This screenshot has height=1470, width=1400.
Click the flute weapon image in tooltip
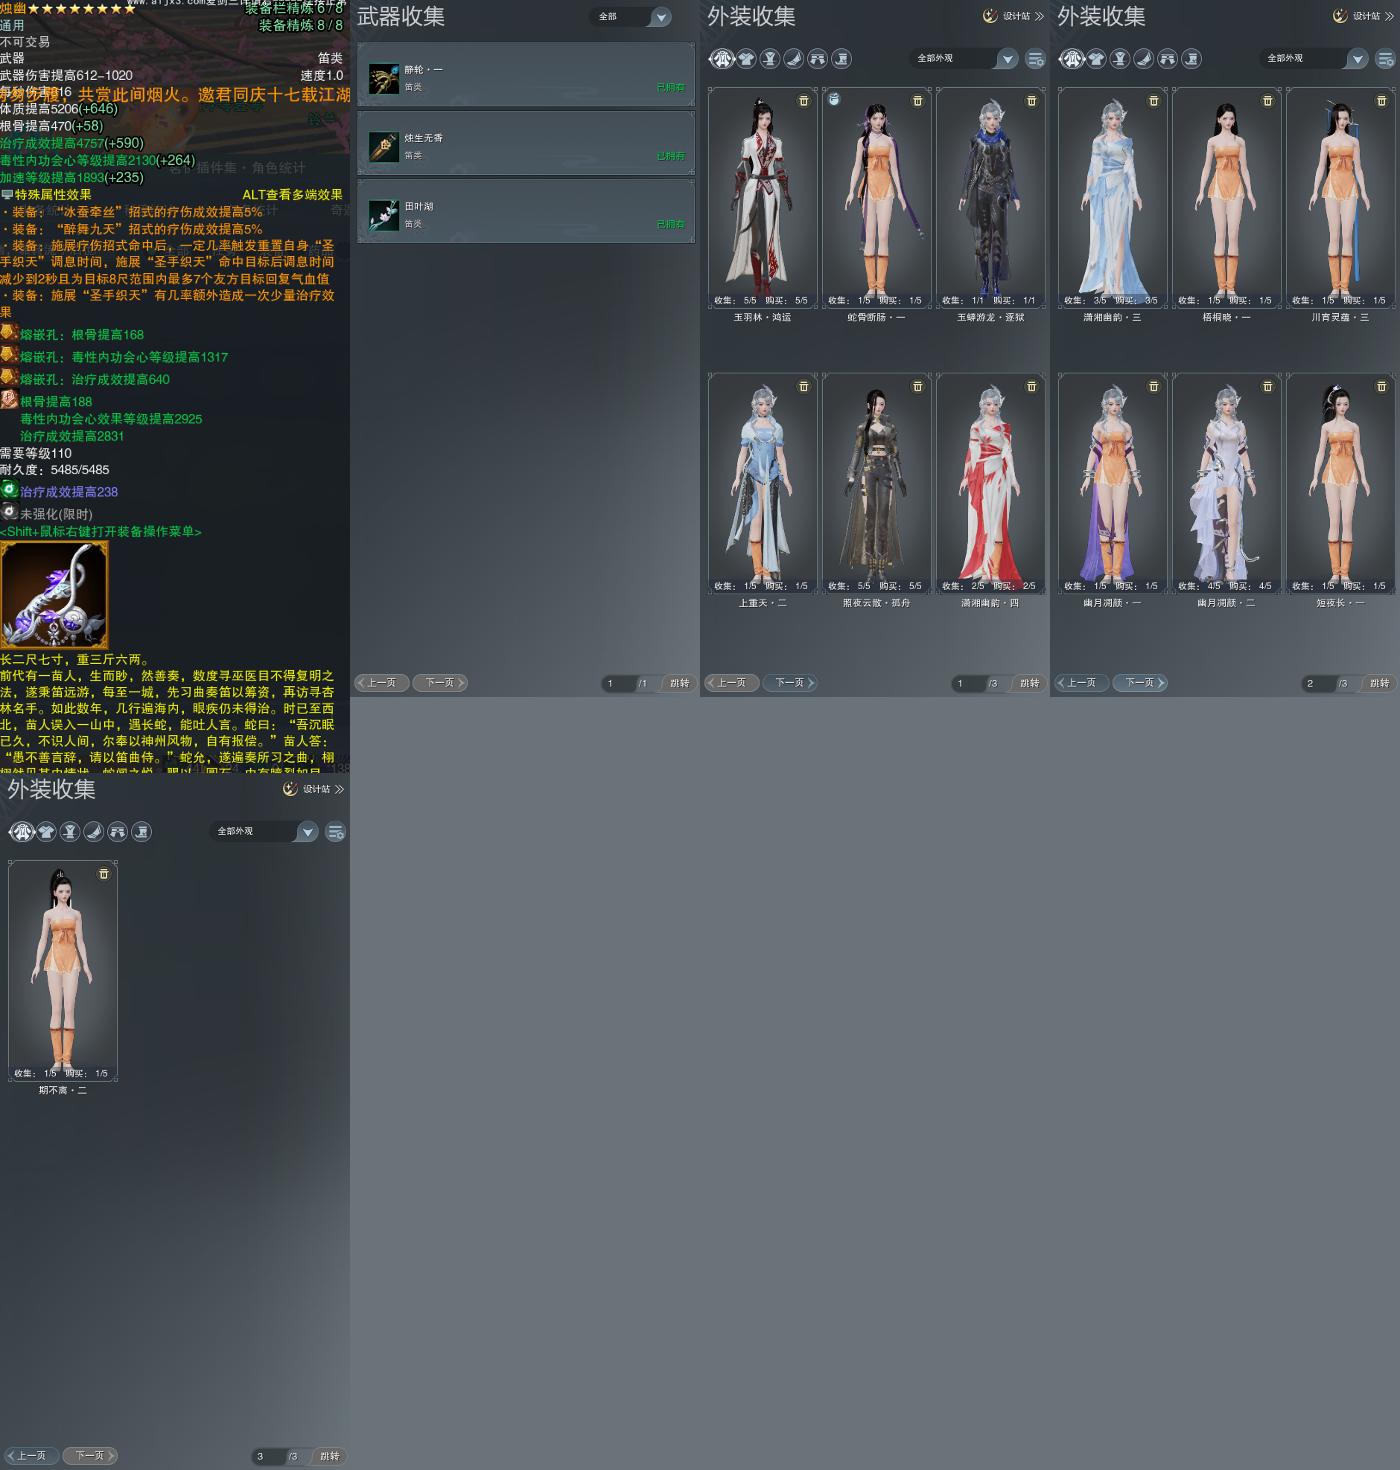[x=54, y=595]
